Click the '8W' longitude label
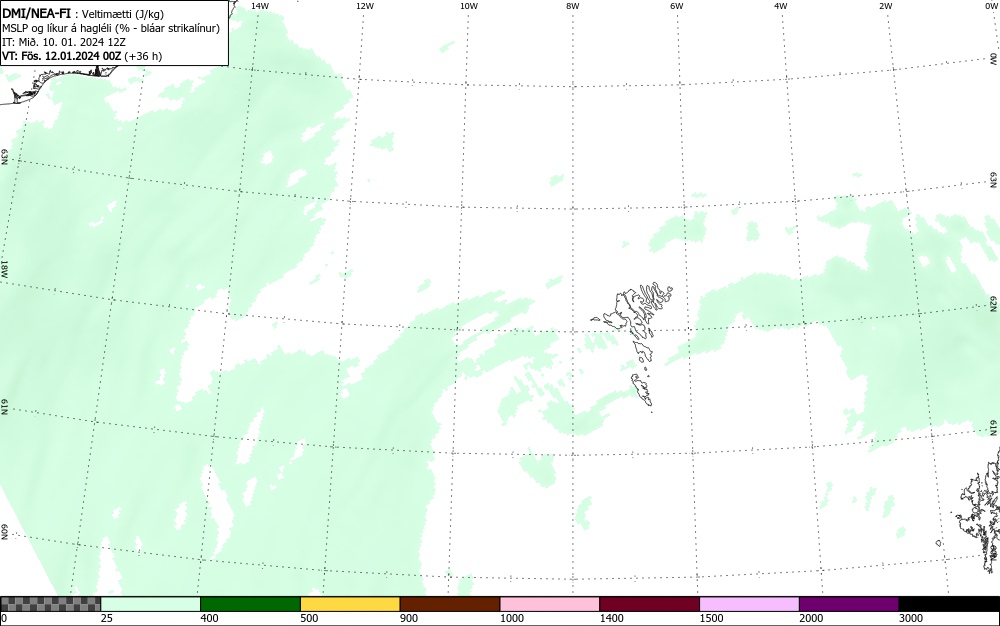This screenshot has height=626, width=1000. coord(573,6)
